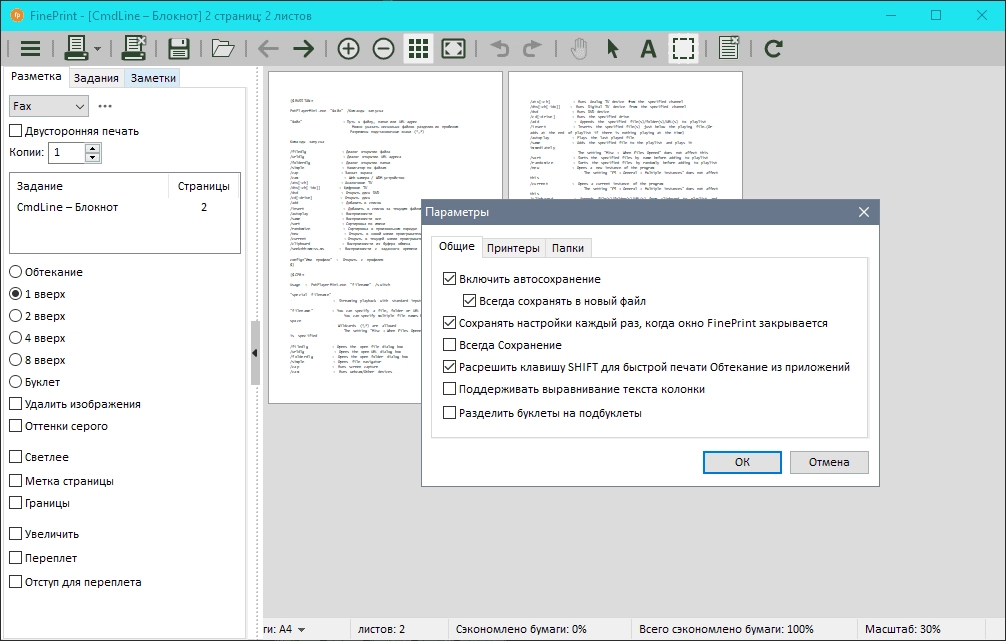
Task: Select the text A tool
Action: click(x=648, y=49)
